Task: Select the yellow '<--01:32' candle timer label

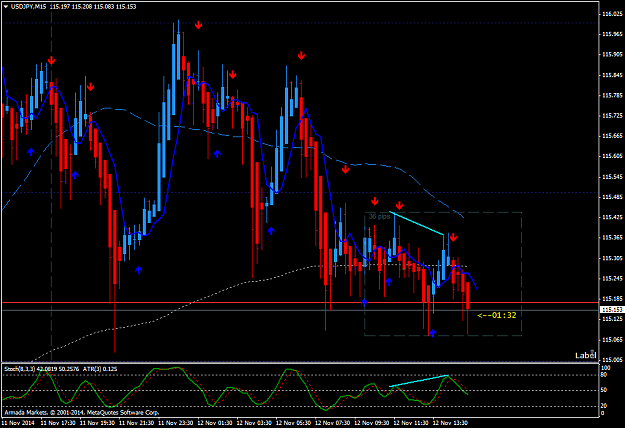Action: click(x=497, y=315)
